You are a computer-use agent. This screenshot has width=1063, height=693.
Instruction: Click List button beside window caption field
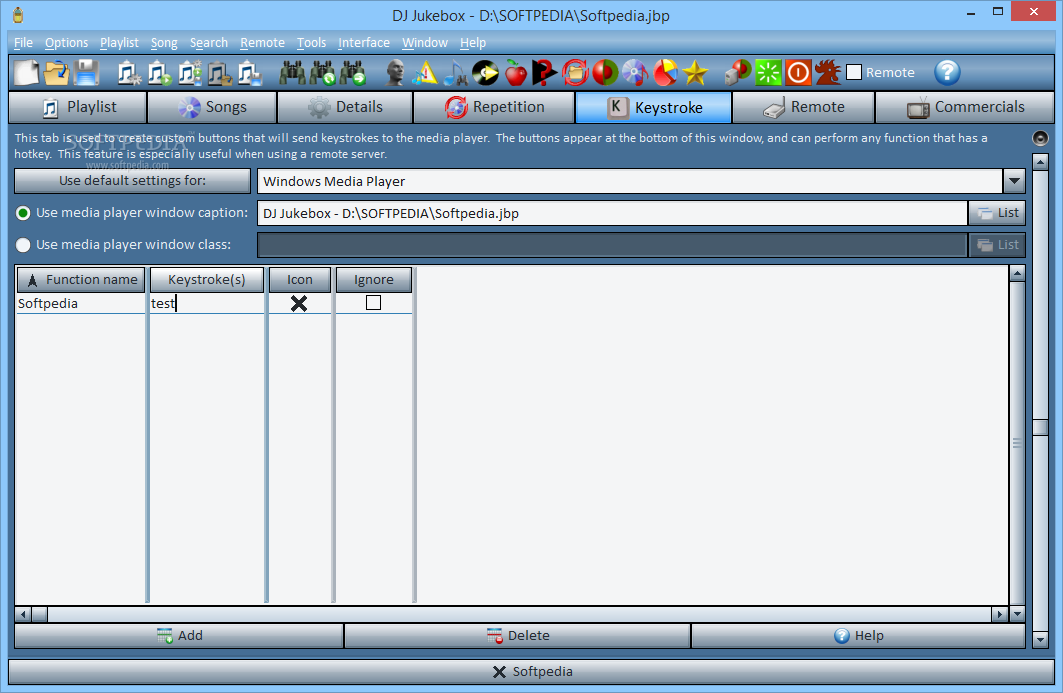(997, 213)
